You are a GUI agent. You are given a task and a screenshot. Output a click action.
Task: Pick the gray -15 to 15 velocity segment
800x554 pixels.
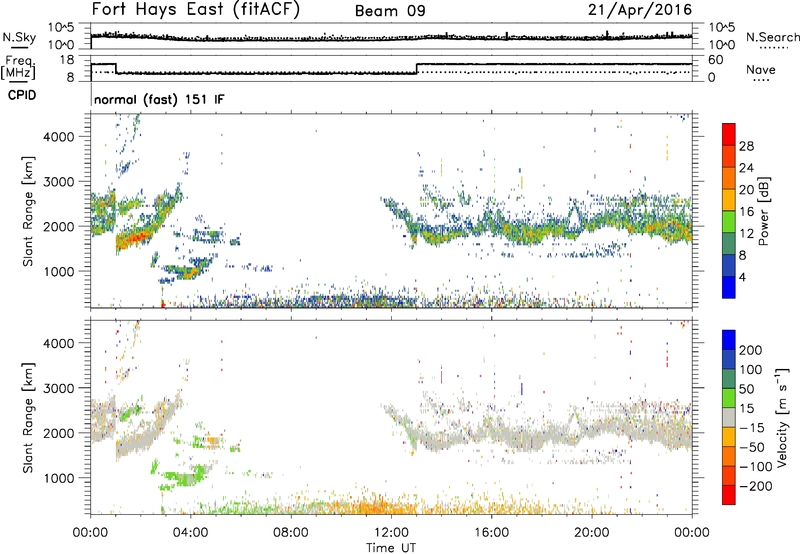(x=729, y=417)
